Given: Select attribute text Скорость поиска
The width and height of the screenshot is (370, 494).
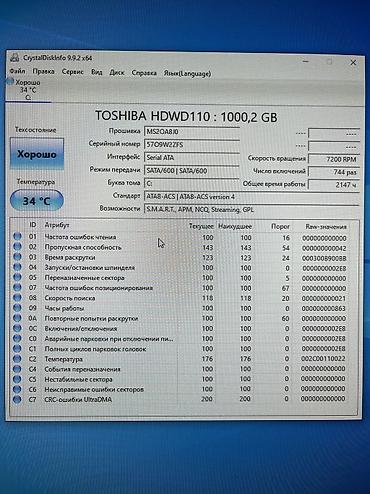Looking at the screenshot, I should tap(70, 298).
